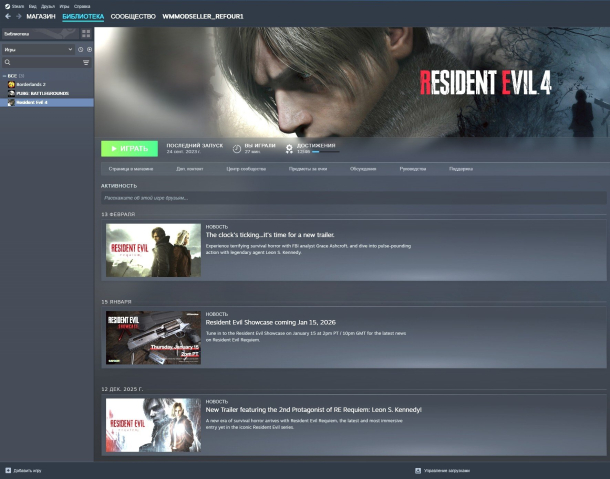Click the forward navigation arrow
Viewport: 610px width, 479px height.
click(18, 16)
